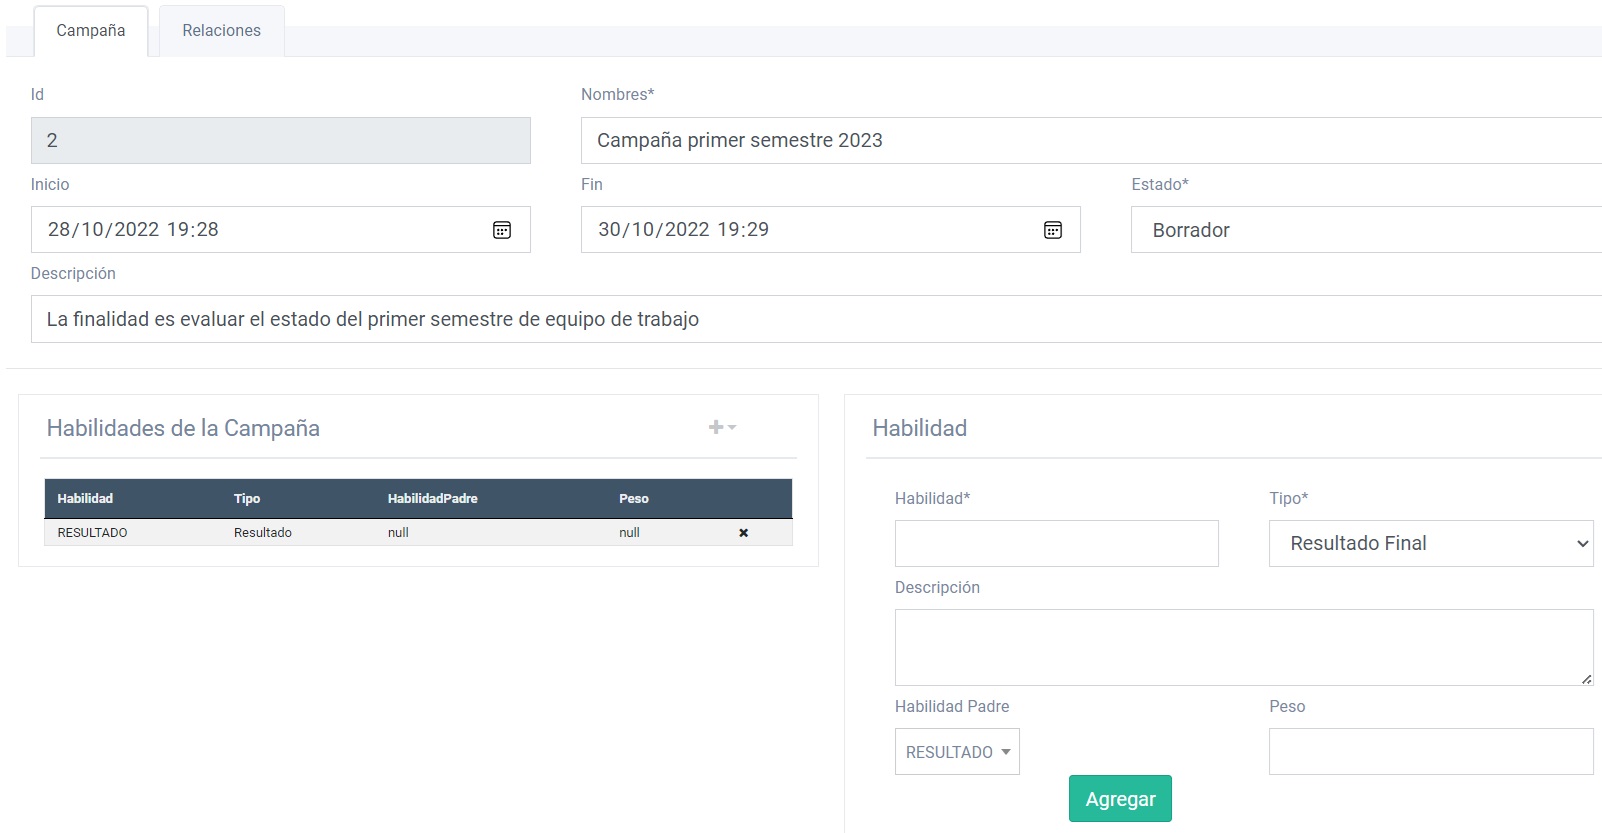
Task: Sort by the HabilidadPadre column header
Action: coord(432,498)
